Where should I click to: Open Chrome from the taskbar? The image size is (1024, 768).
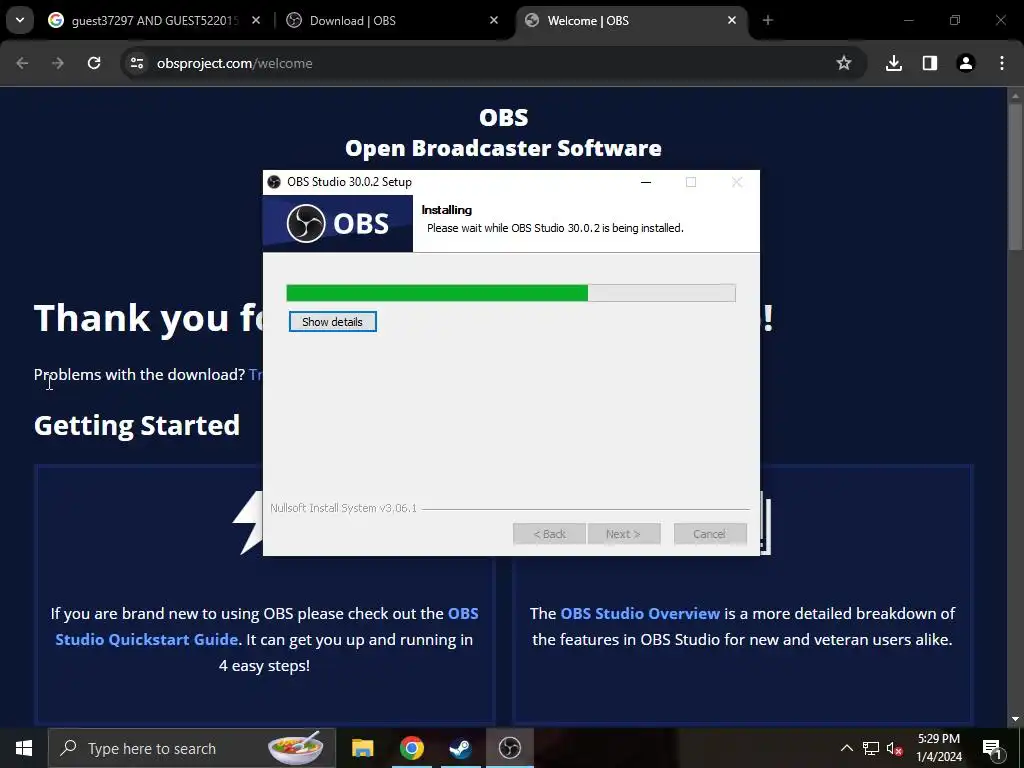(411, 748)
